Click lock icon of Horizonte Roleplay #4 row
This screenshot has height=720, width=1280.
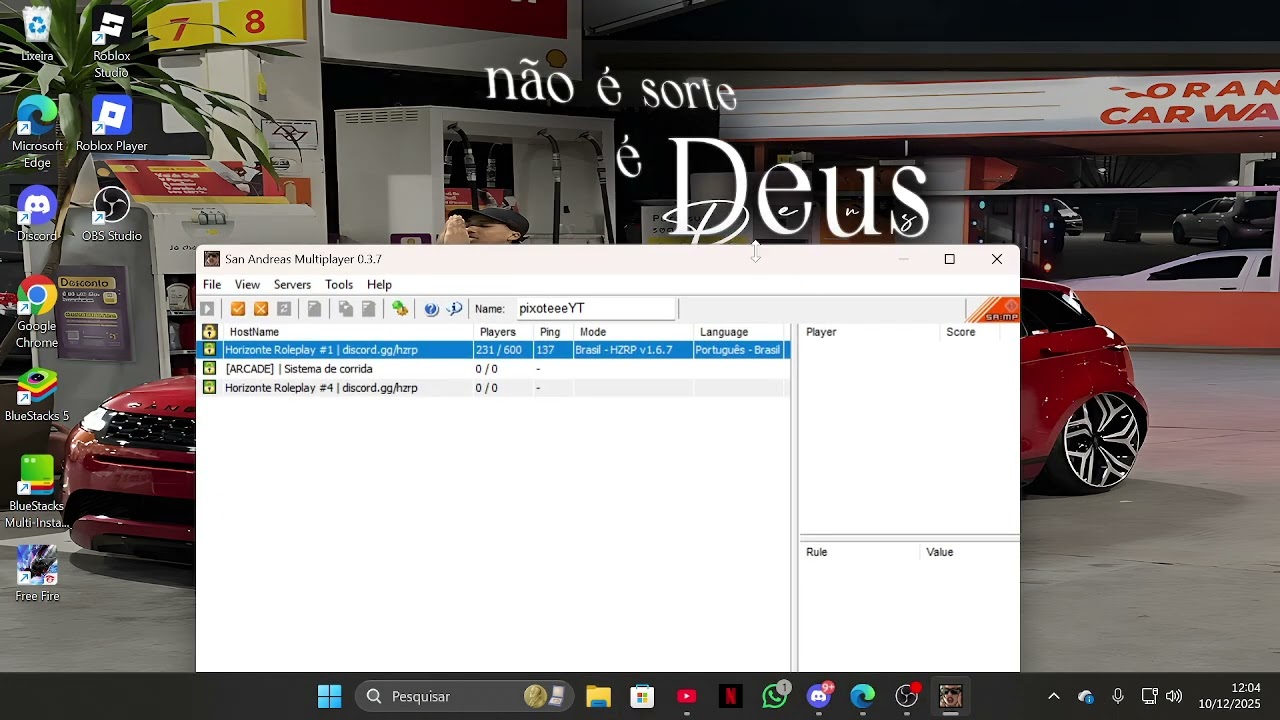point(209,388)
